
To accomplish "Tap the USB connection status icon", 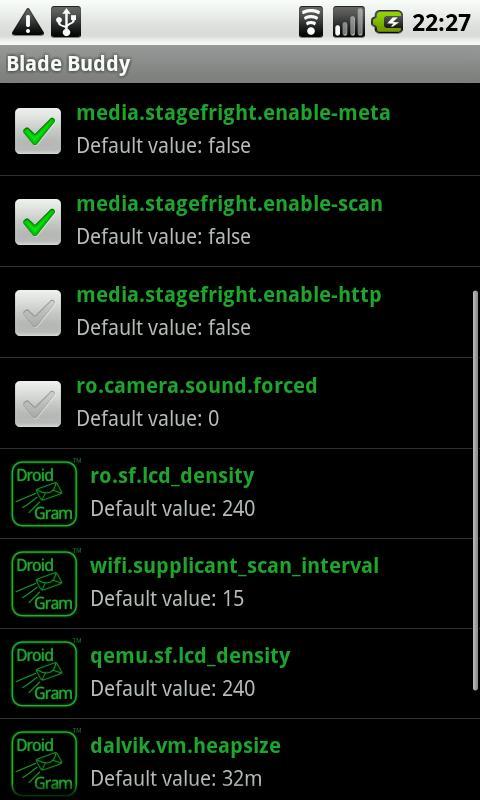I will click(66, 22).
